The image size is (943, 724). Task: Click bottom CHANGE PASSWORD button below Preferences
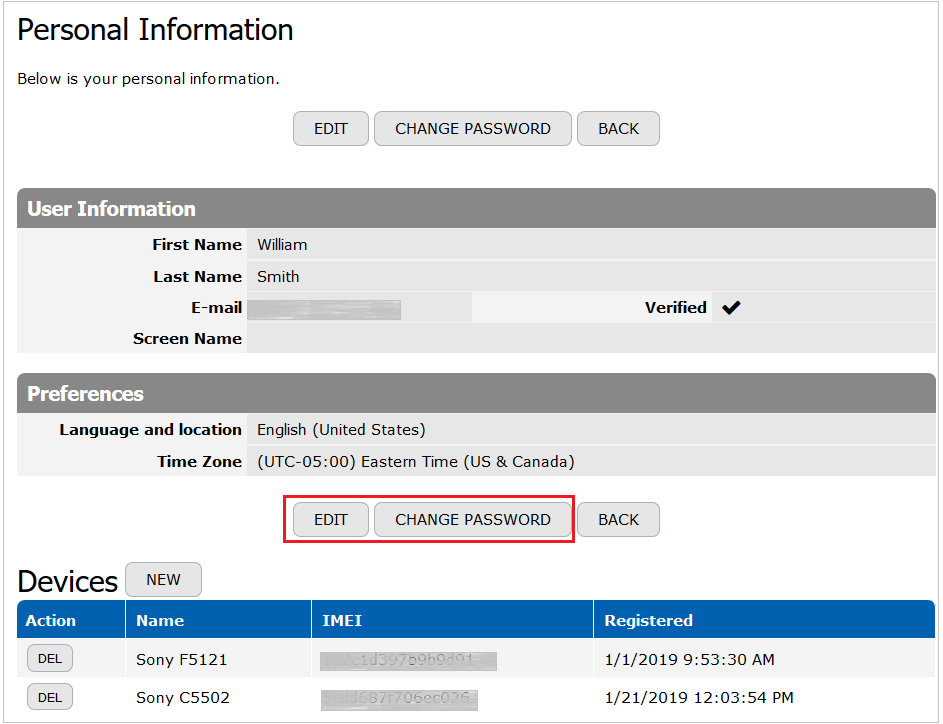coord(473,520)
